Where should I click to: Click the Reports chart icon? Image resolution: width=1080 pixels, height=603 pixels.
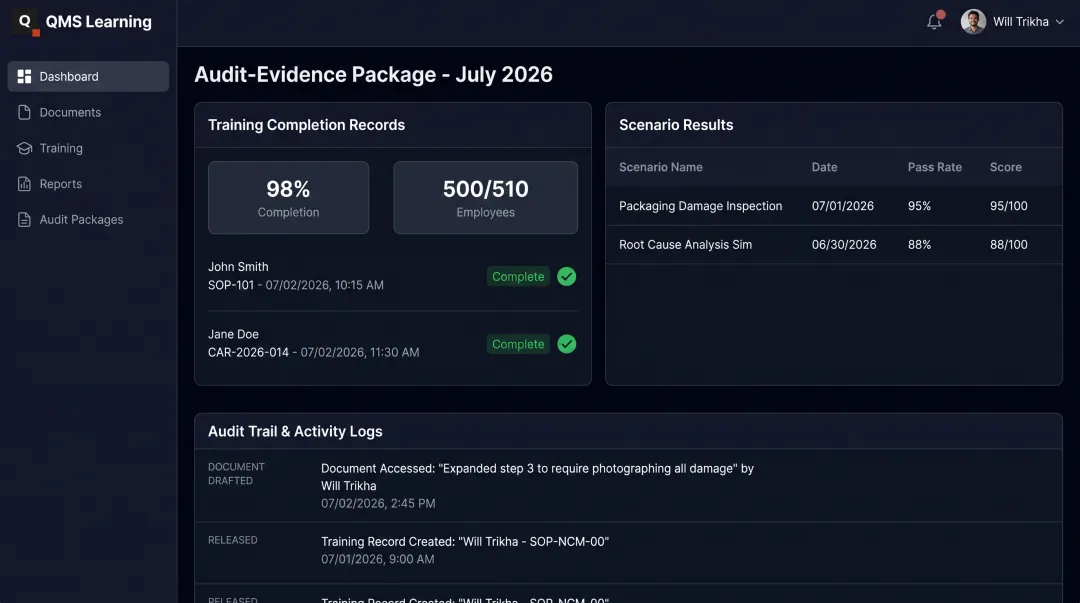[x=24, y=184]
